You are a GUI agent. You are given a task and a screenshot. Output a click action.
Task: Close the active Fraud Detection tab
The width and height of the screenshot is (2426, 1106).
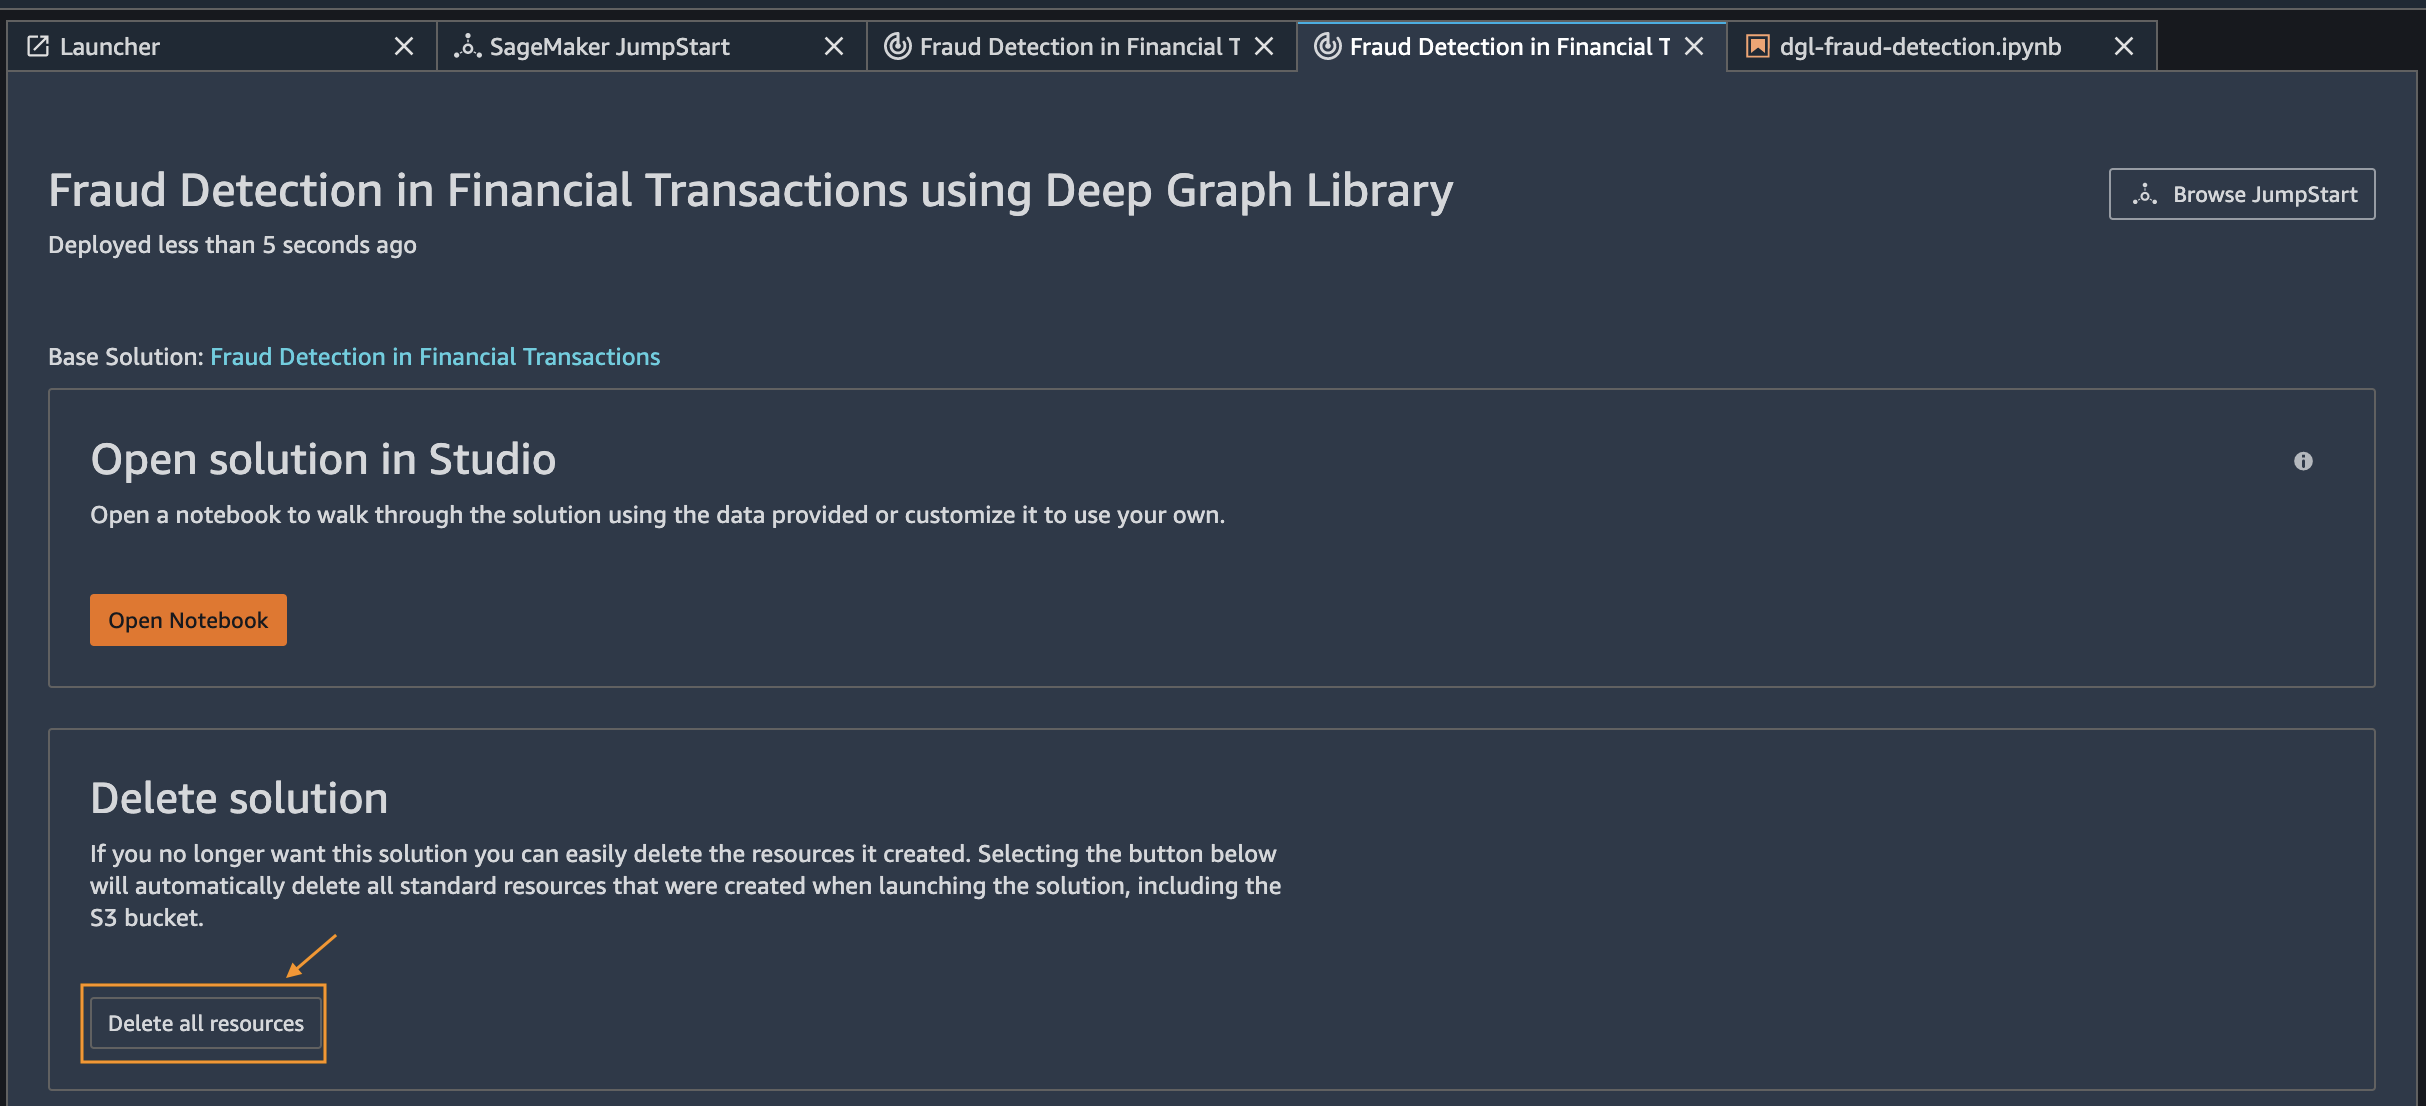point(1694,46)
